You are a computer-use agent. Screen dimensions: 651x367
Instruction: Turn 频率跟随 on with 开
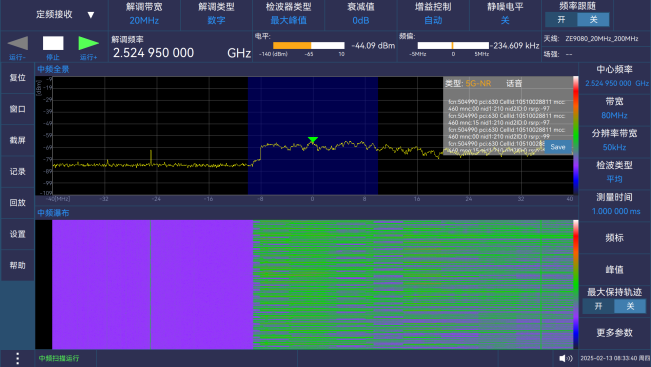pos(561,20)
